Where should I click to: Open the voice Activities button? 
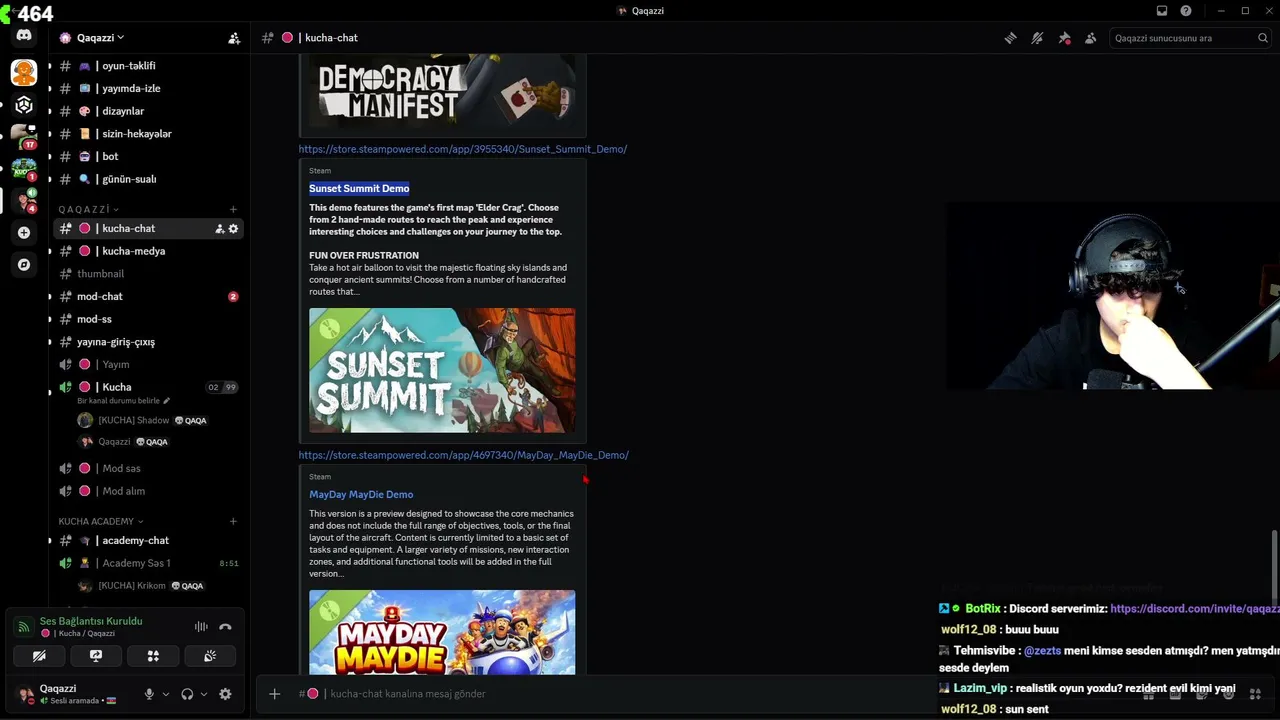153,656
